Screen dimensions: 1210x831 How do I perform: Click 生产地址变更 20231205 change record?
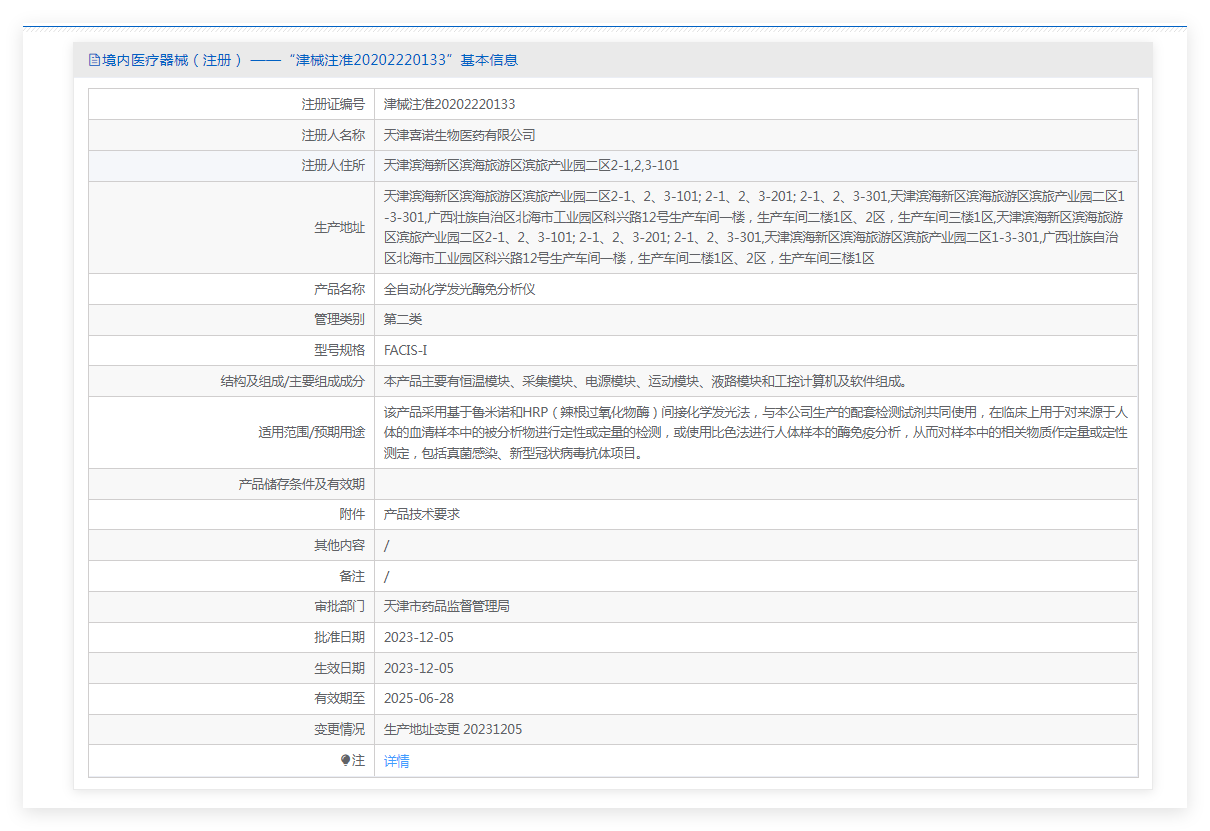click(x=452, y=729)
